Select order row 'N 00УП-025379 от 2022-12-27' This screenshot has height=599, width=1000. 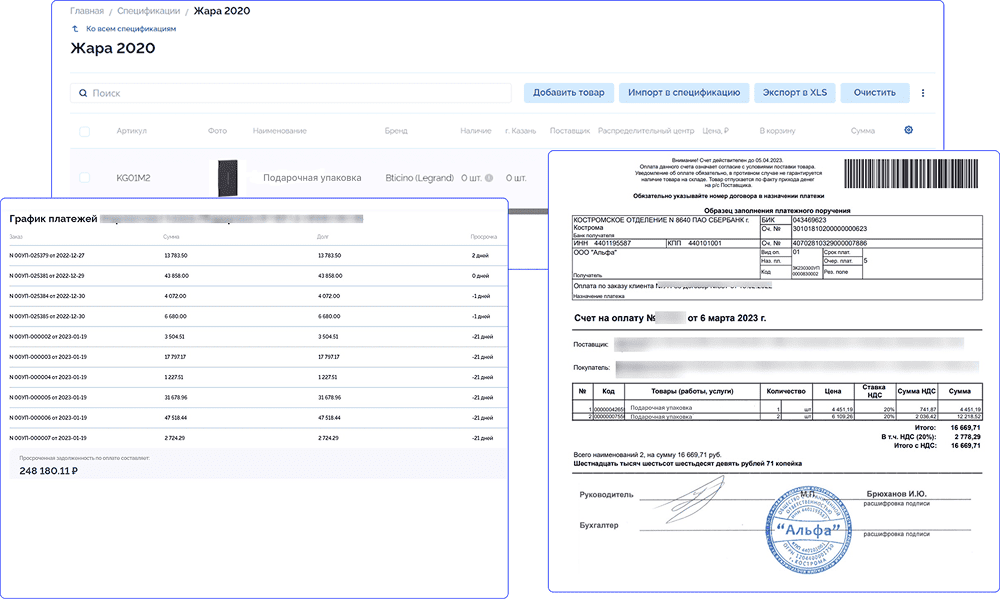(x=48, y=256)
